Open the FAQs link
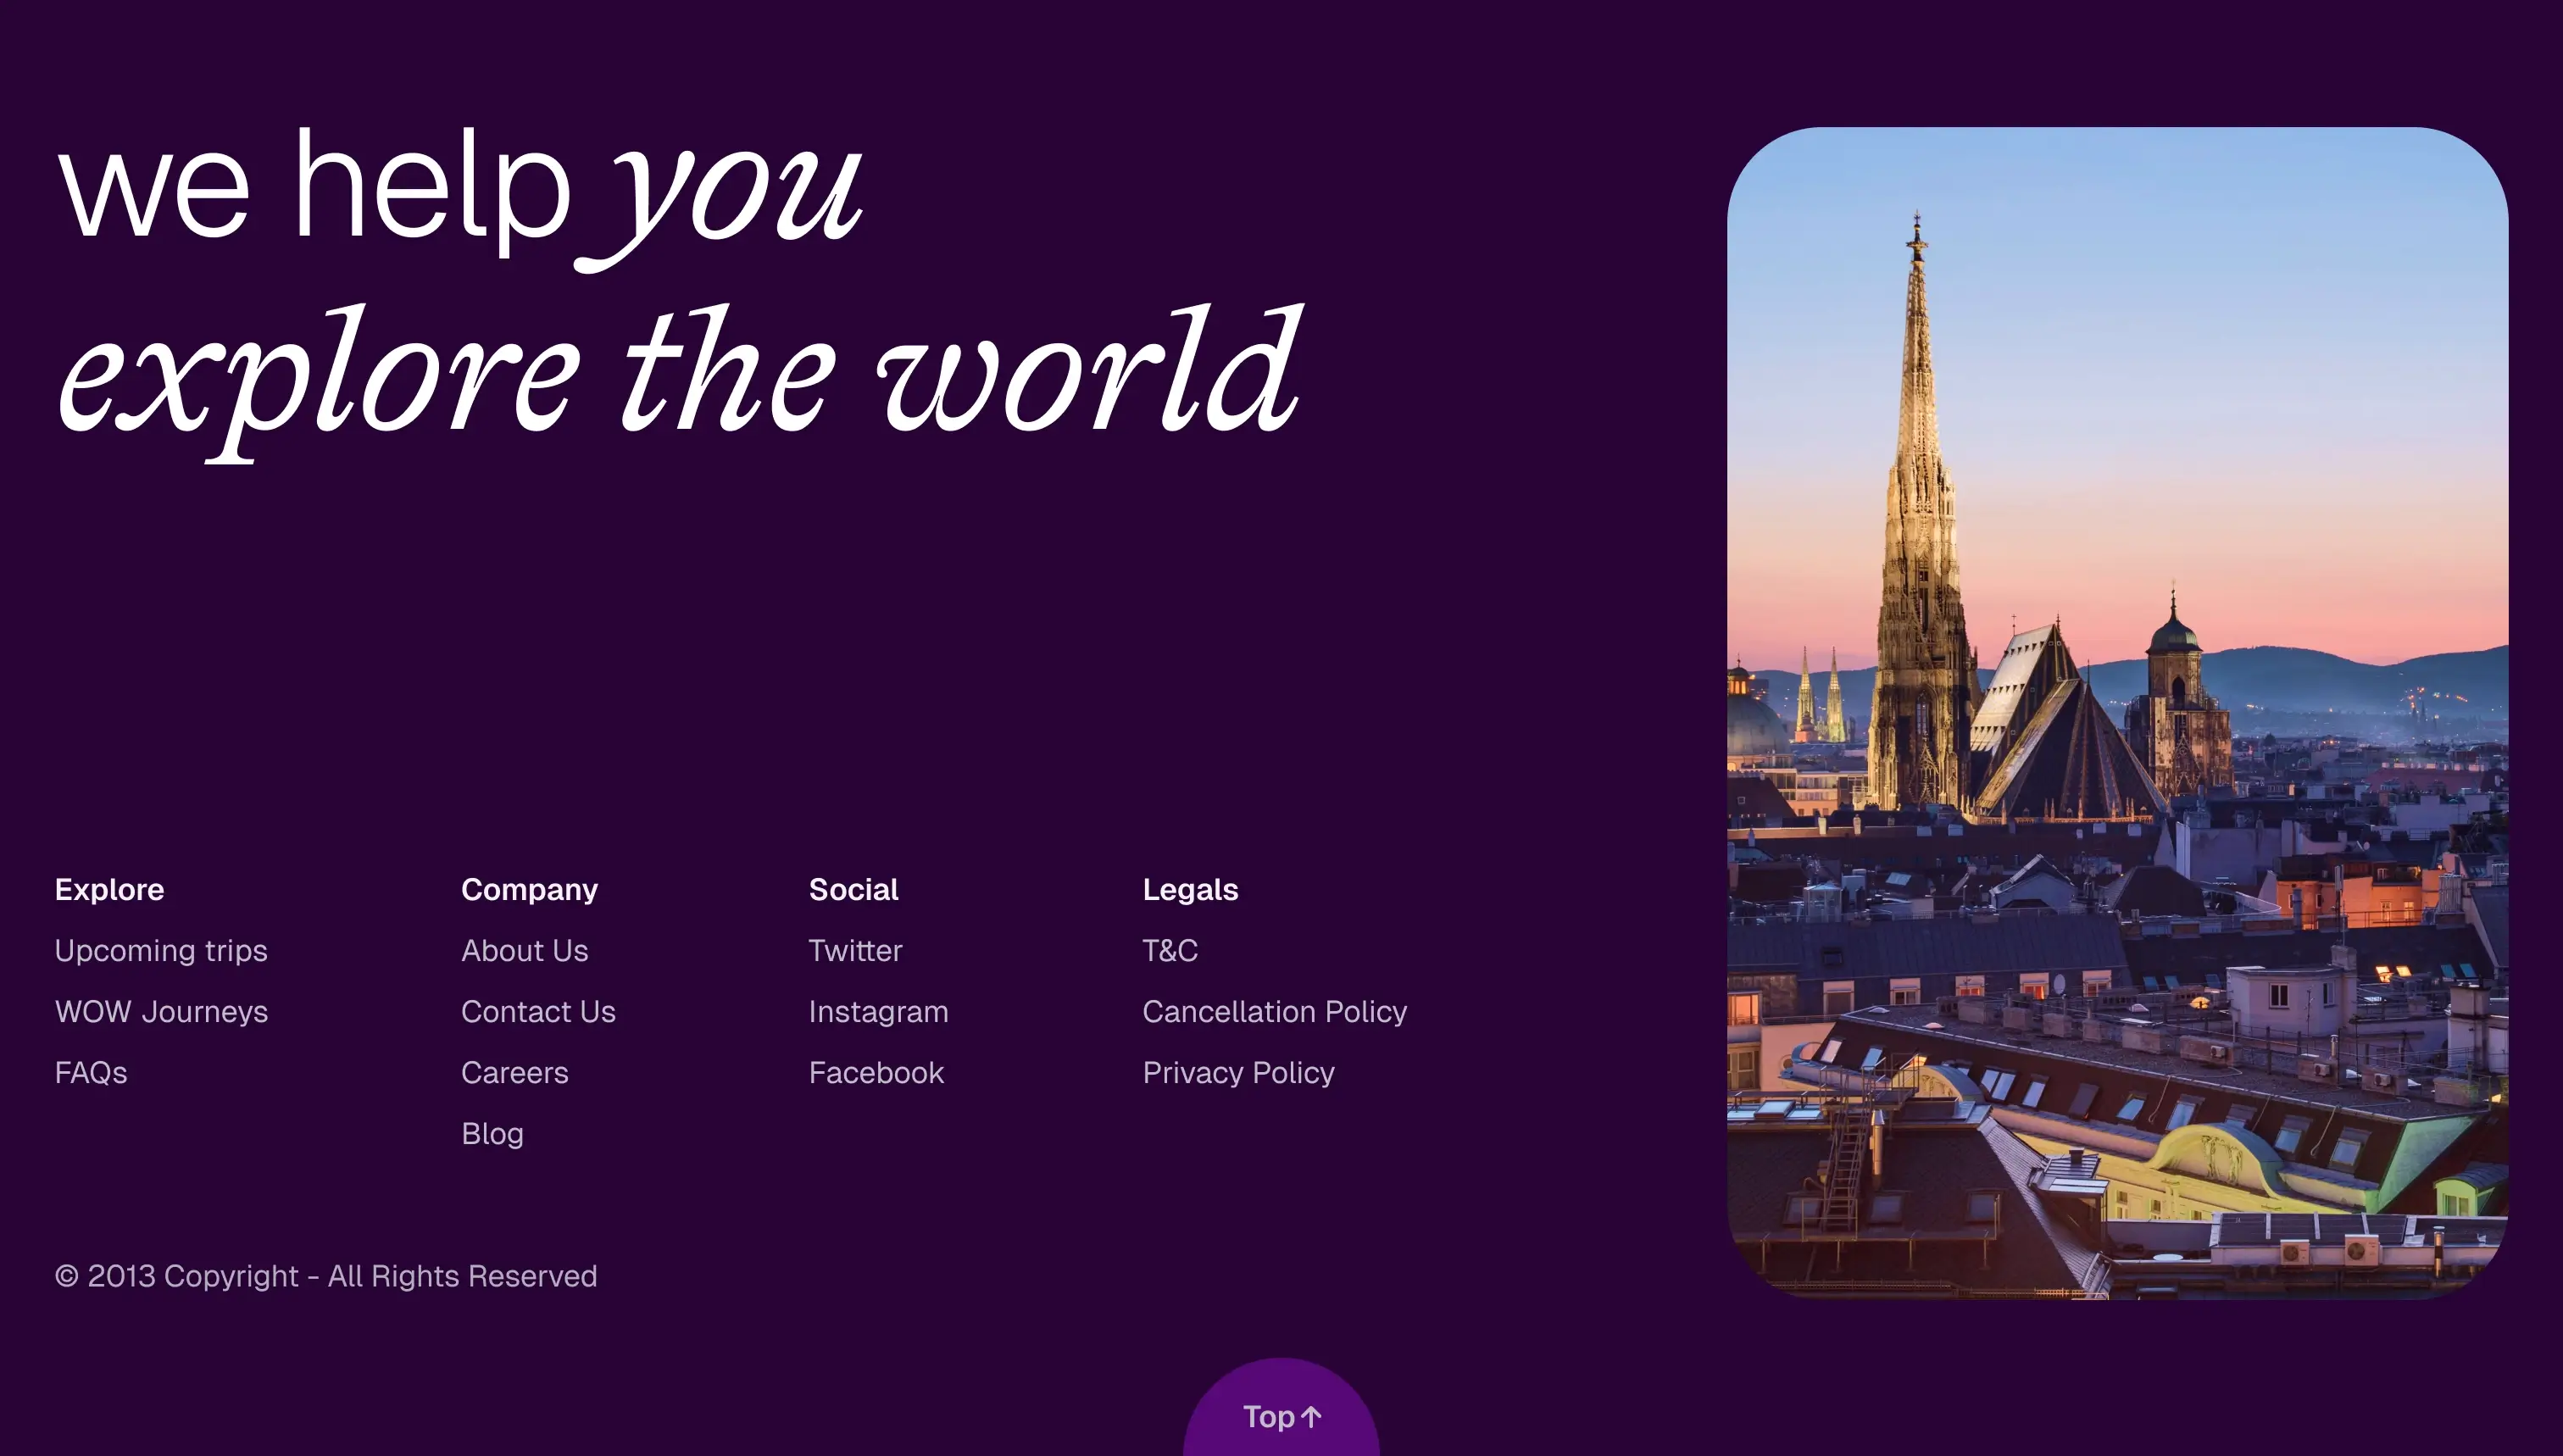 pyautogui.click(x=91, y=1072)
